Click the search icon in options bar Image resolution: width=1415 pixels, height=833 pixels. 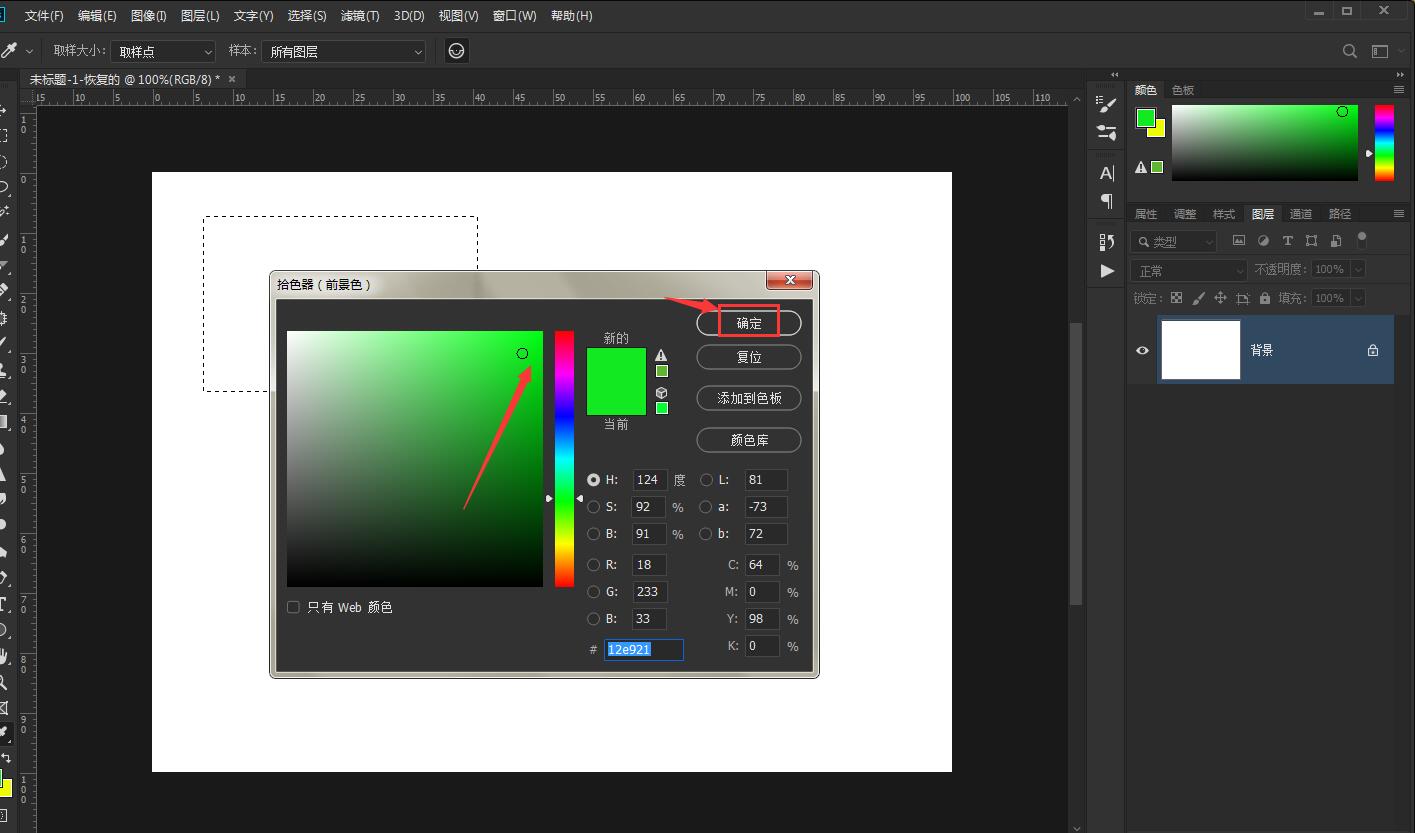click(1349, 51)
